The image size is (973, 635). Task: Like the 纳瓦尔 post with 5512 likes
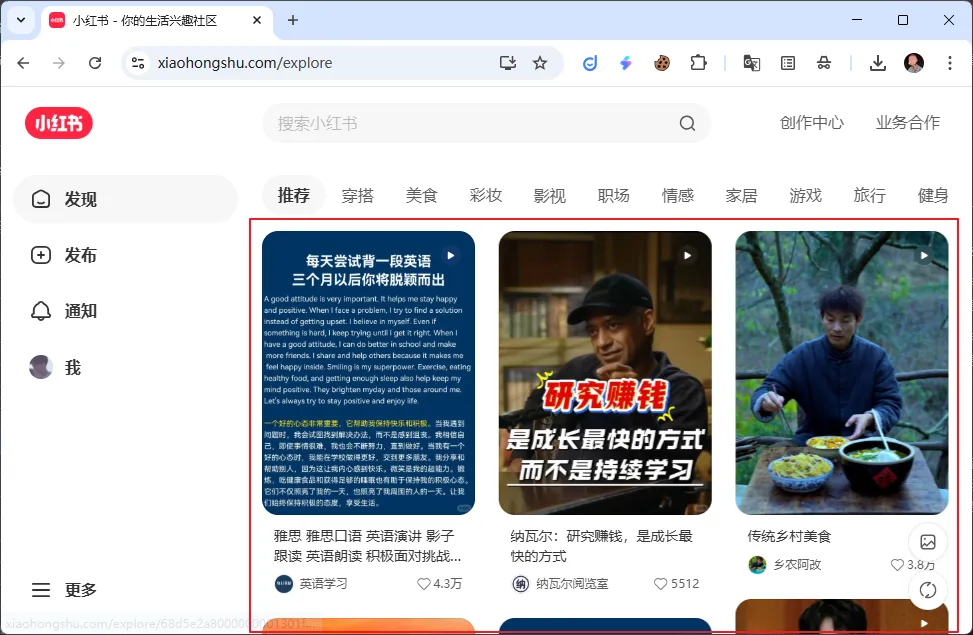[660, 584]
